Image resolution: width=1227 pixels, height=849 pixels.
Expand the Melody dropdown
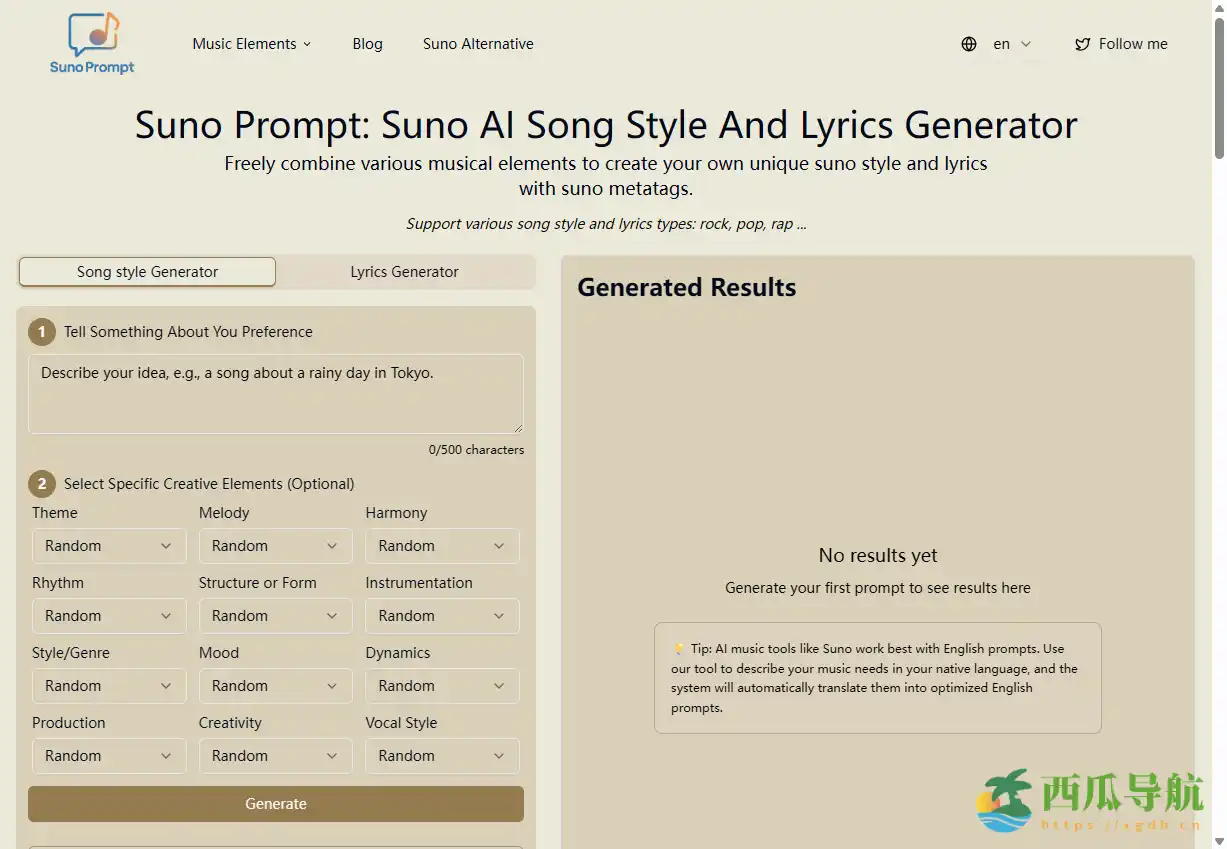click(275, 546)
